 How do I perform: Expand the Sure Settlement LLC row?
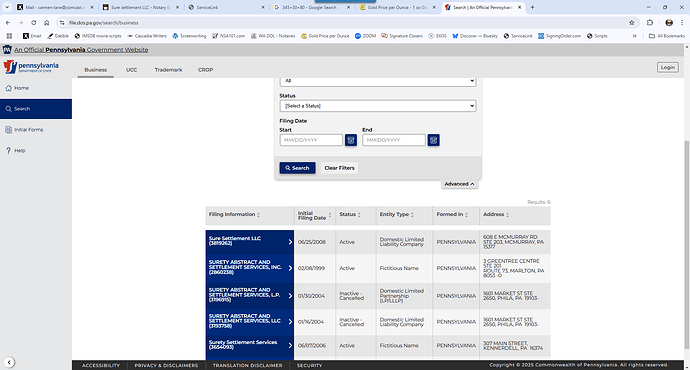click(x=250, y=242)
